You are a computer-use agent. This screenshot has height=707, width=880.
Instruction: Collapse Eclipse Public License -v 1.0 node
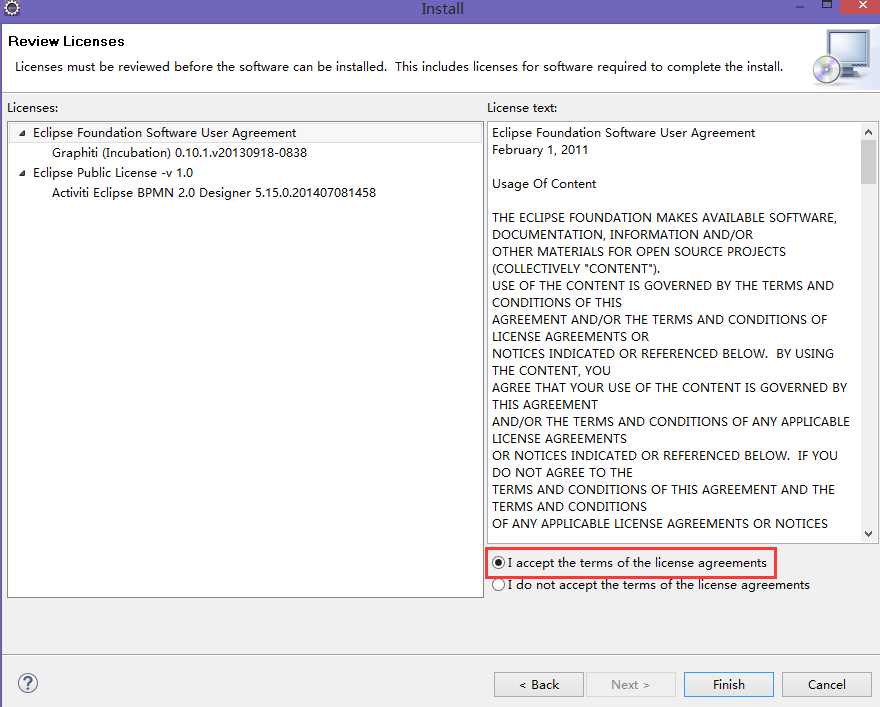coord(22,173)
